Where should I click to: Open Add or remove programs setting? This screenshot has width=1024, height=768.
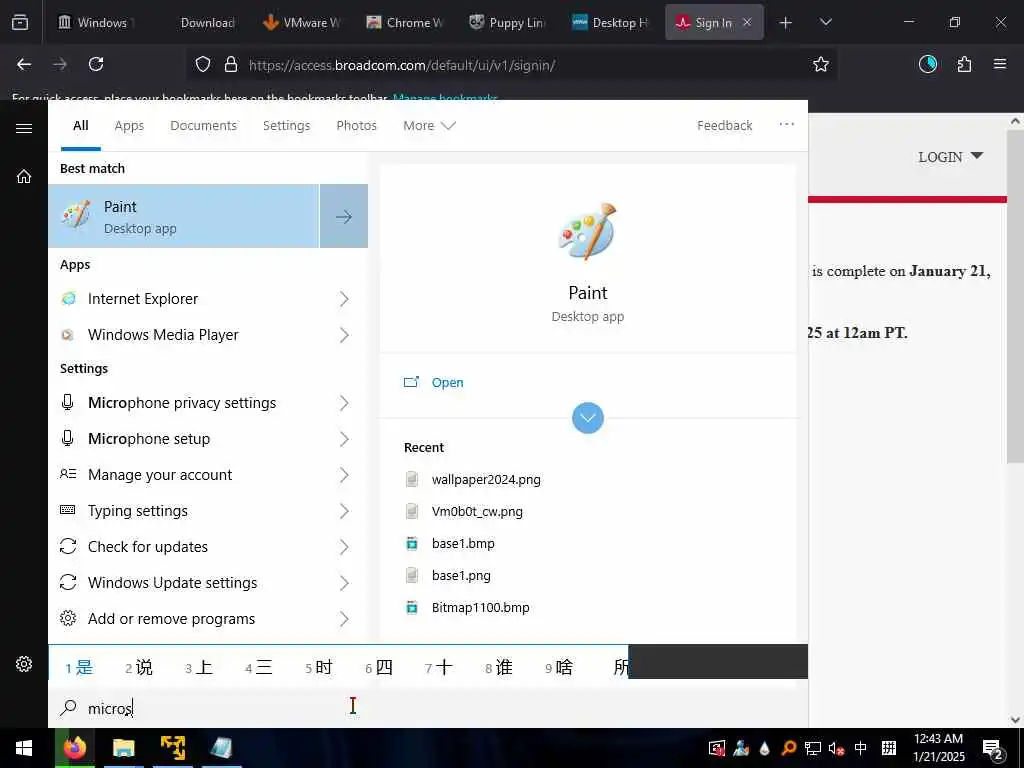click(171, 618)
